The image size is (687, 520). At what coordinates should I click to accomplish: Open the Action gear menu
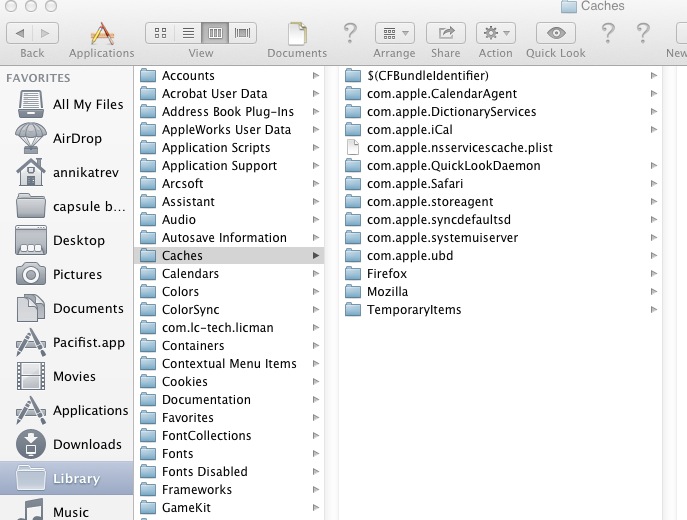pyautogui.click(x=496, y=33)
